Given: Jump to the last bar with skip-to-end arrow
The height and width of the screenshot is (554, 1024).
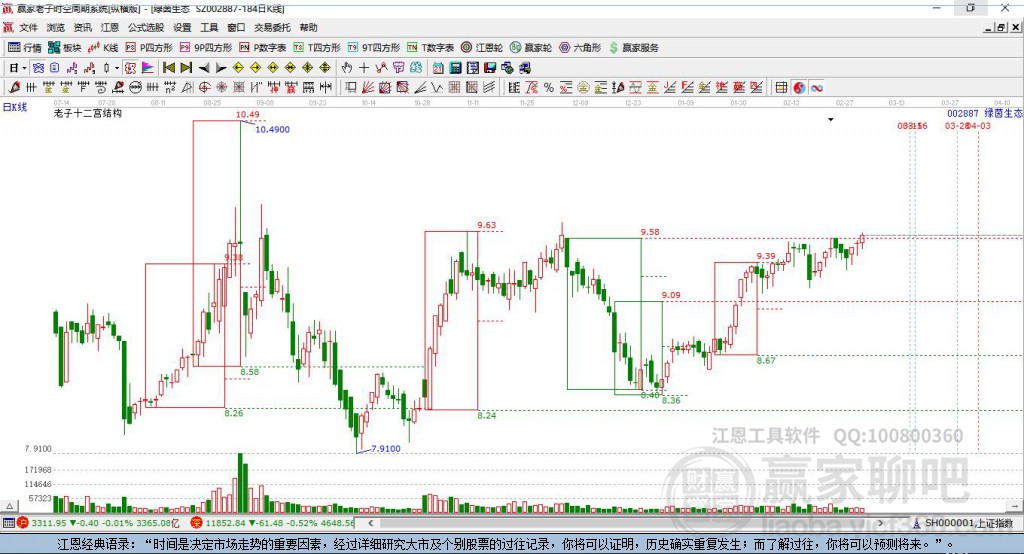Looking at the screenshot, I should pyautogui.click(x=186, y=68).
